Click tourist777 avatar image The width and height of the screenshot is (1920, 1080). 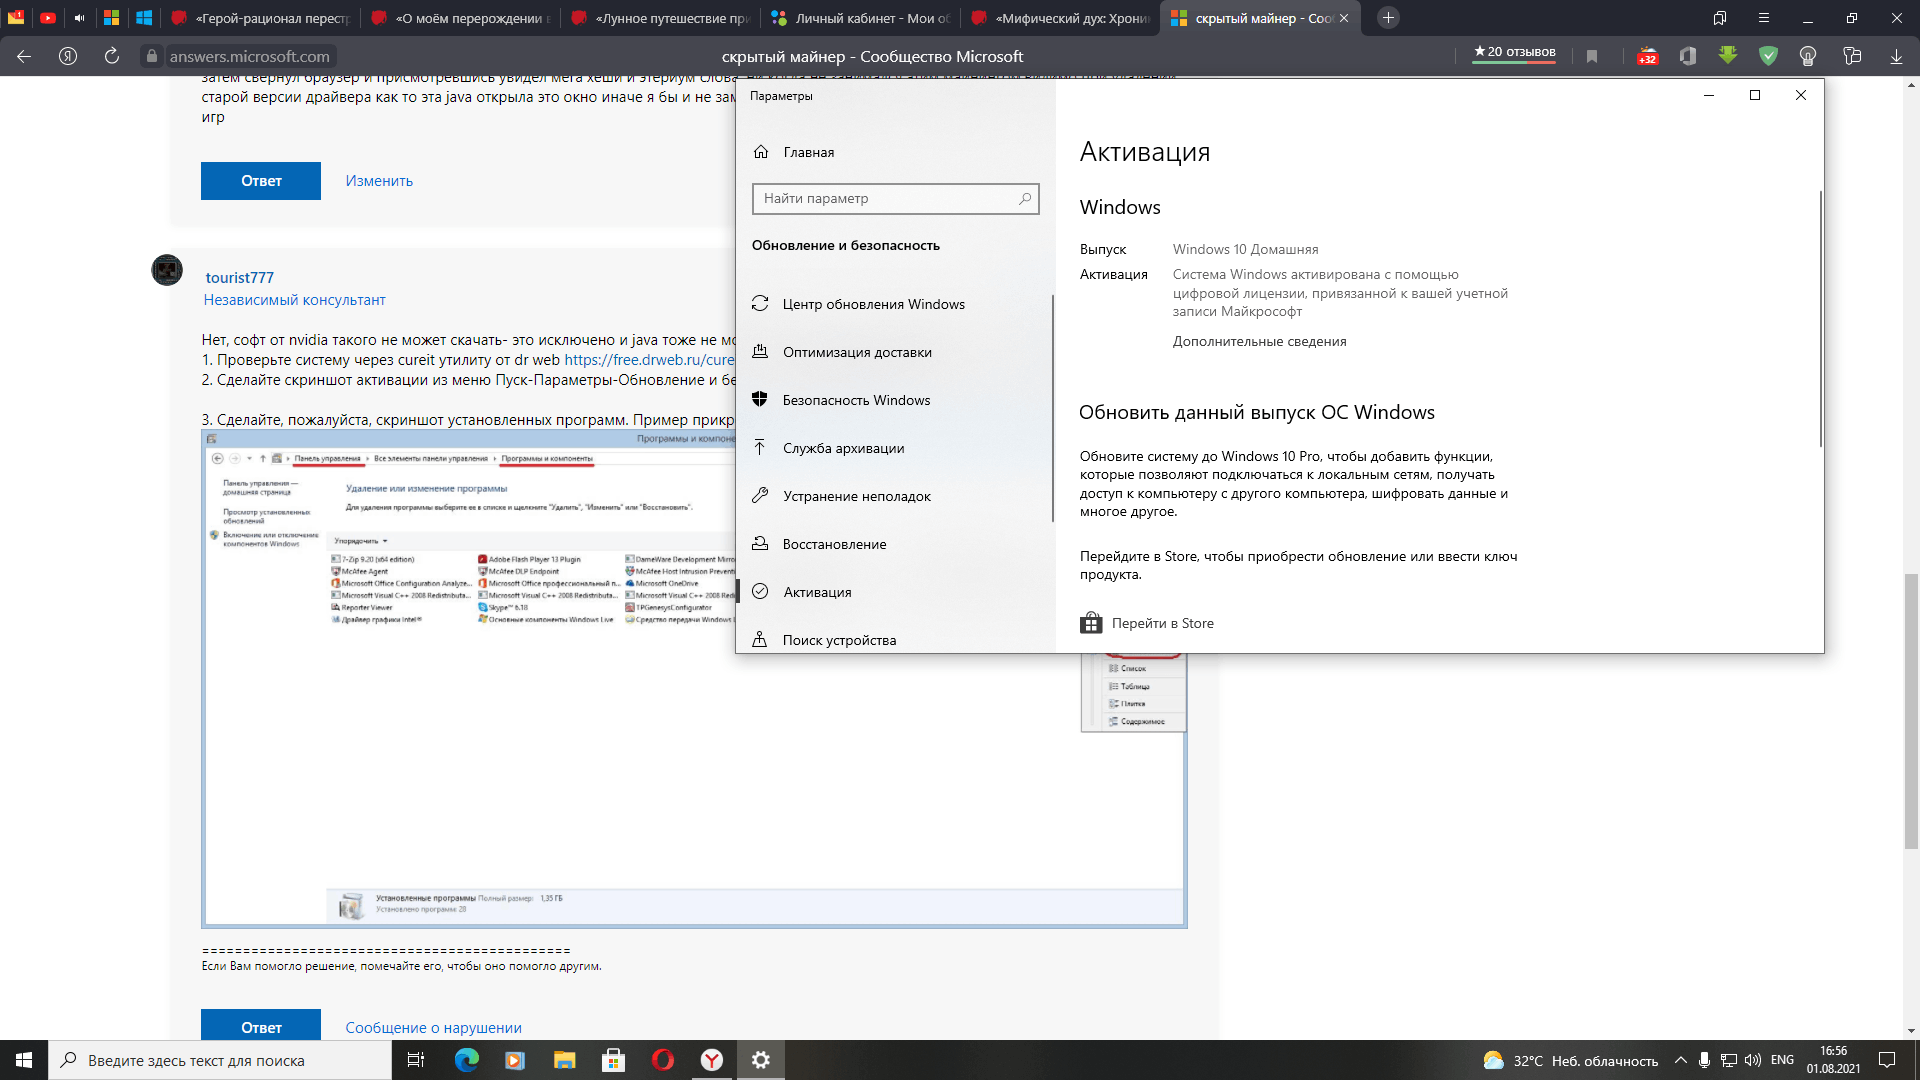click(167, 270)
